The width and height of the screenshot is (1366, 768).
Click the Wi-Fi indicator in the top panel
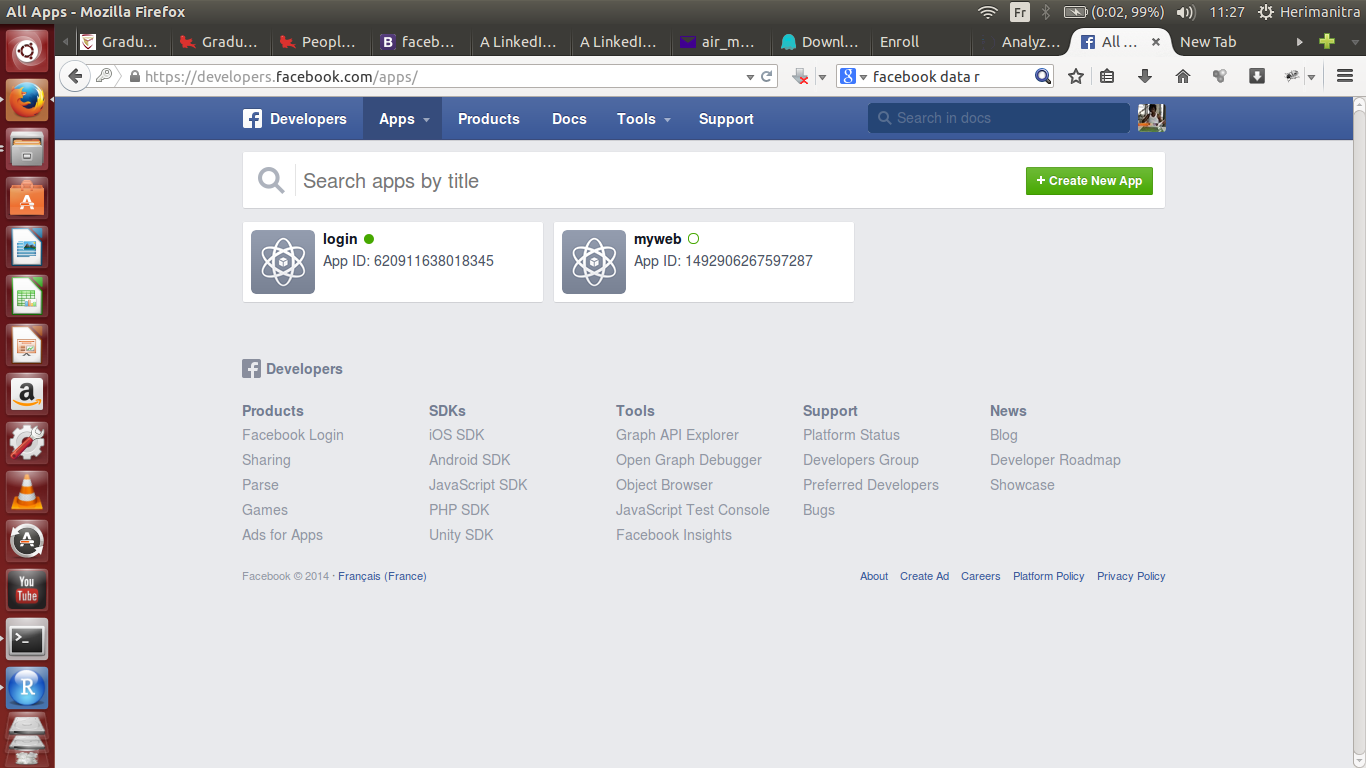click(x=988, y=12)
